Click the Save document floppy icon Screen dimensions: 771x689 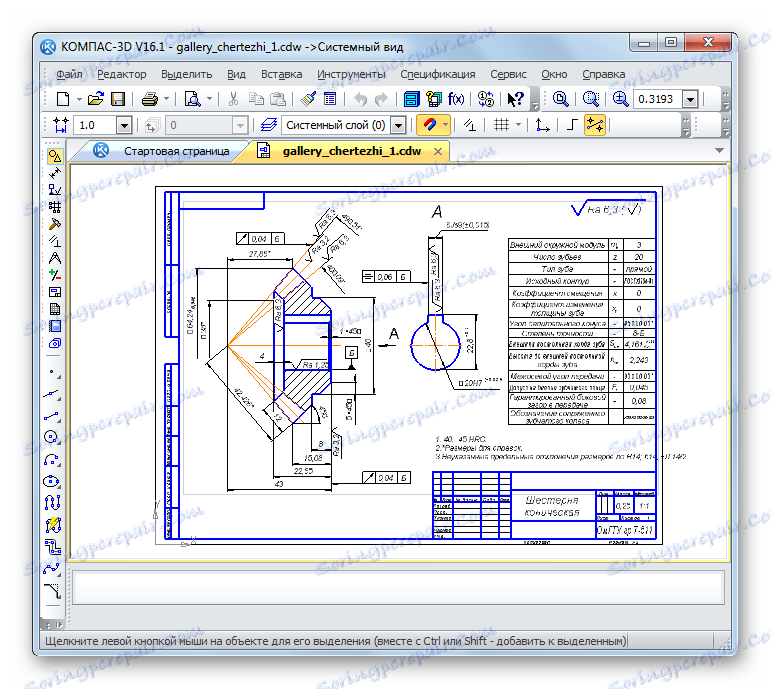click(118, 99)
